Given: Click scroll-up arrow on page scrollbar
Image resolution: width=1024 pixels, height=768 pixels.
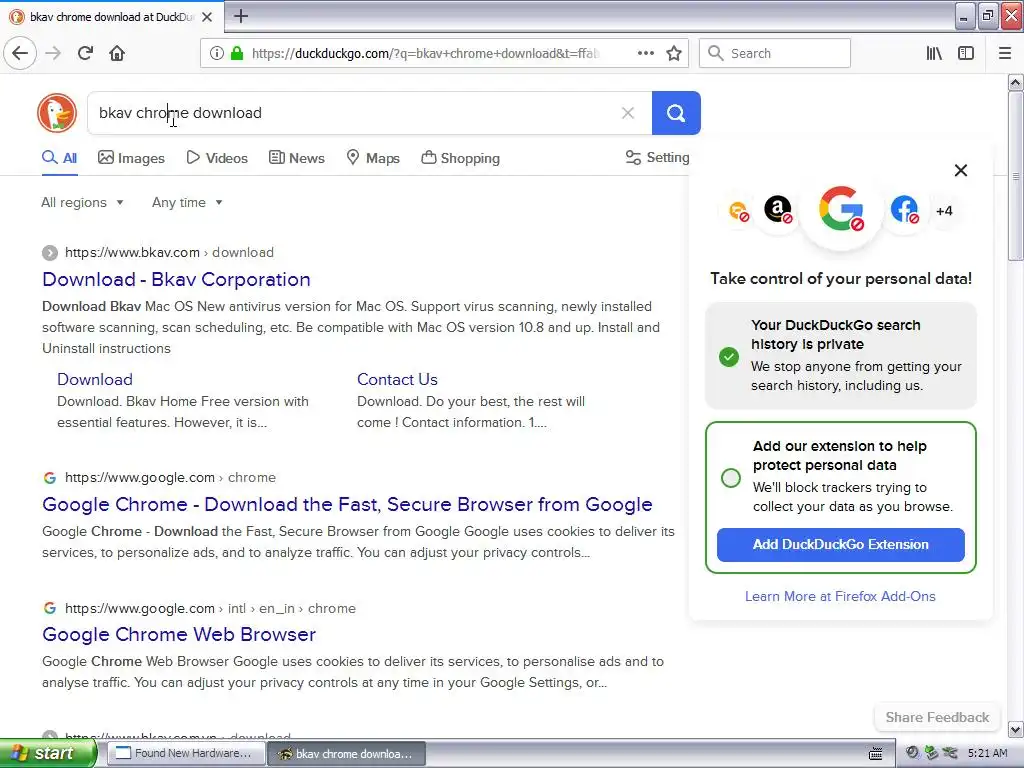Looking at the screenshot, I should coord(1015,82).
